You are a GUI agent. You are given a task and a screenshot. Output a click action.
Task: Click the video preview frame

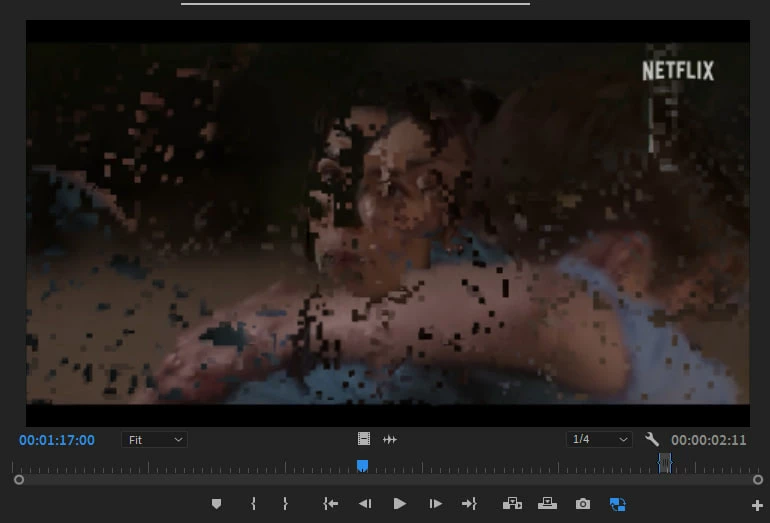tap(388, 223)
